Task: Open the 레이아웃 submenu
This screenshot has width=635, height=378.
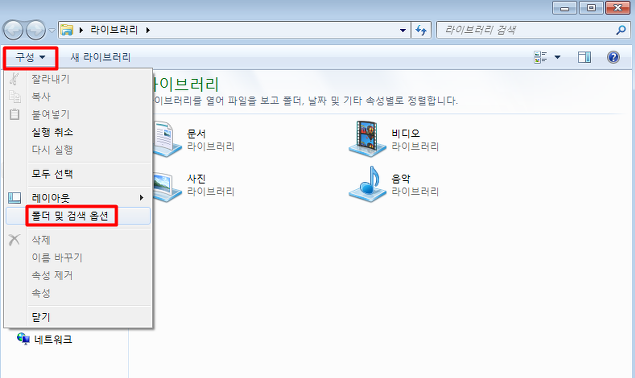Action: pos(78,198)
